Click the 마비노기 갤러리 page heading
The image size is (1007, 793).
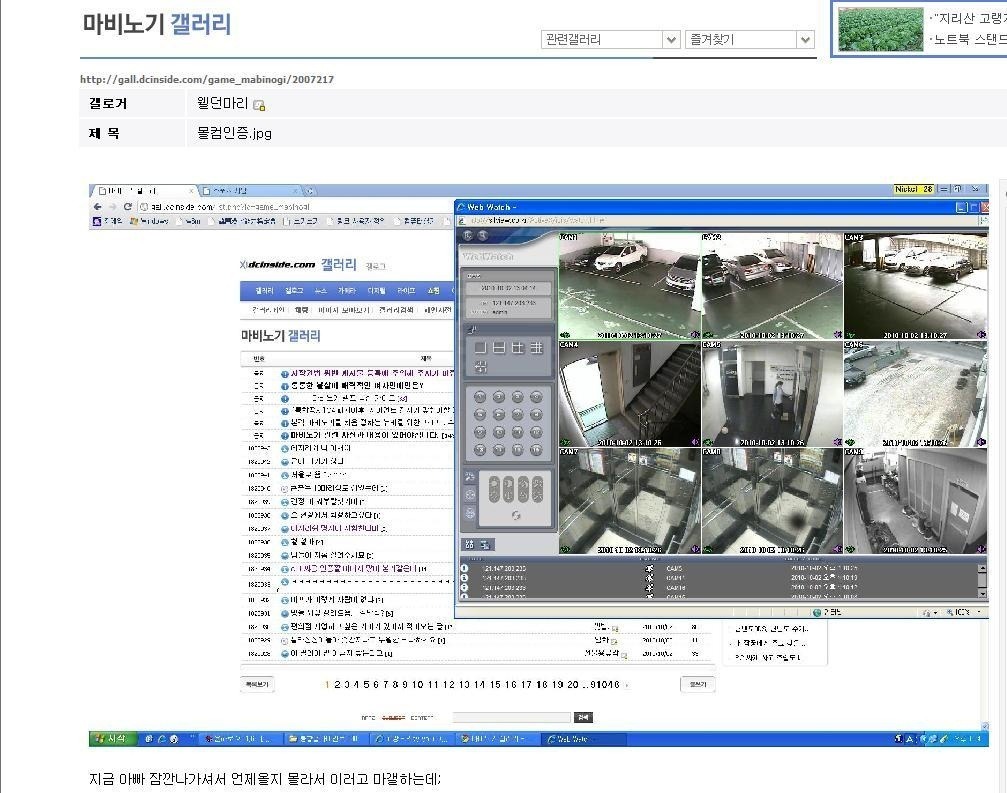click(157, 24)
